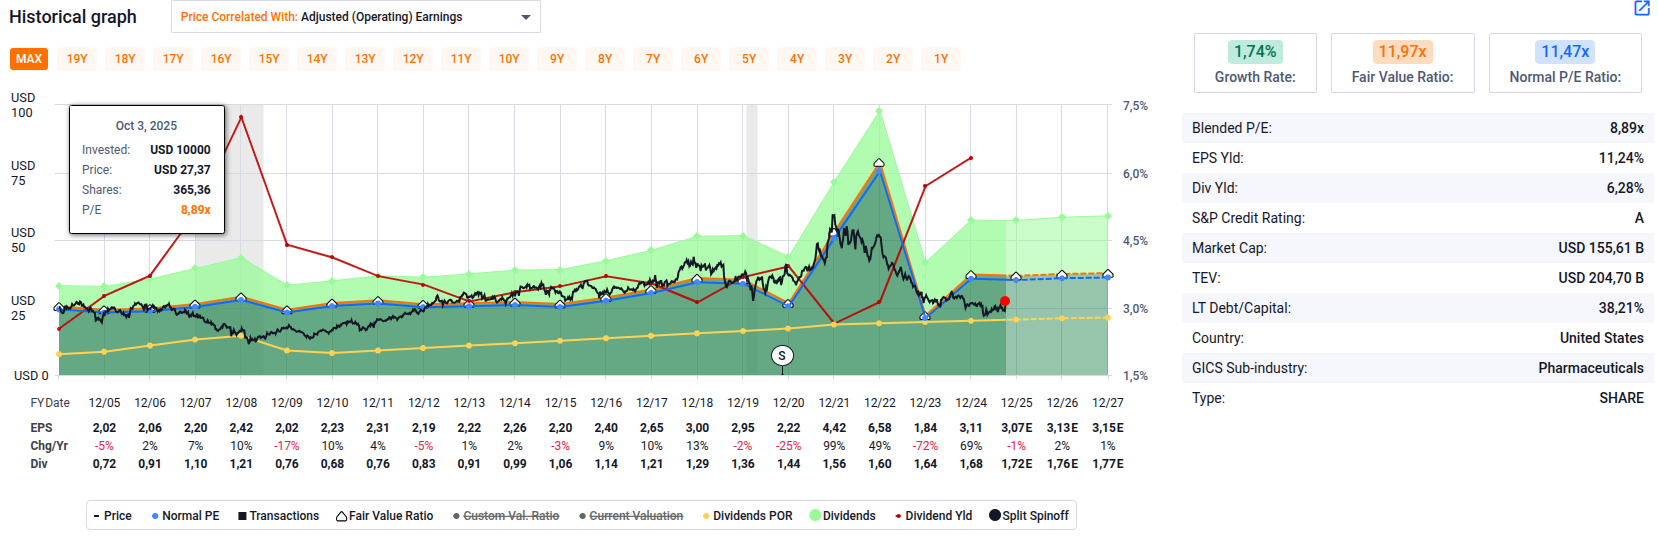Select the MAX time range tab

29,59
